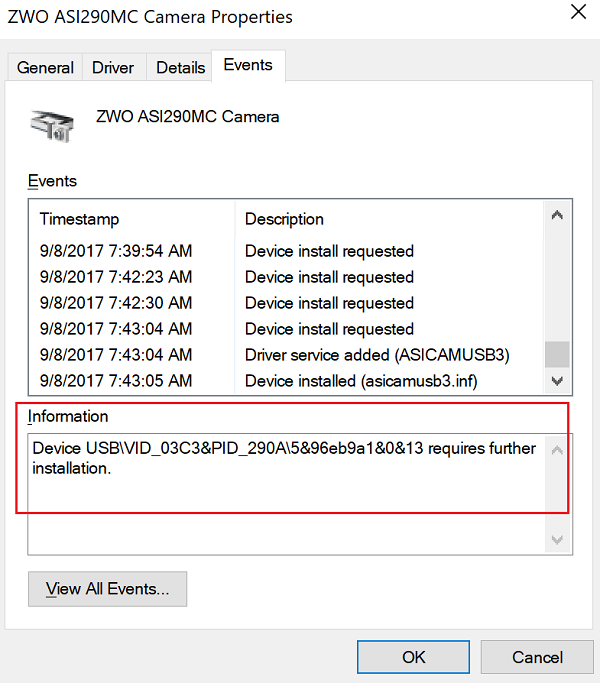Click Information box scroll up arrow
Image resolution: width=600 pixels, height=683 pixels.
click(x=557, y=450)
